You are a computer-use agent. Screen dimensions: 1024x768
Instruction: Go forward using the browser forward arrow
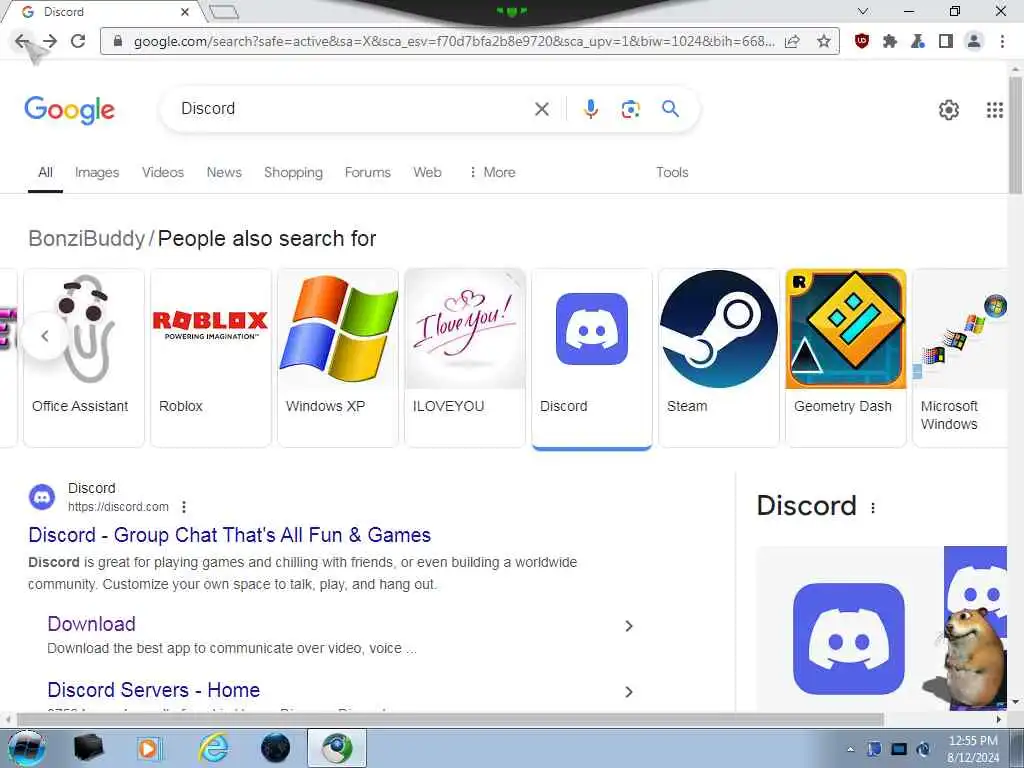pos(50,42)
